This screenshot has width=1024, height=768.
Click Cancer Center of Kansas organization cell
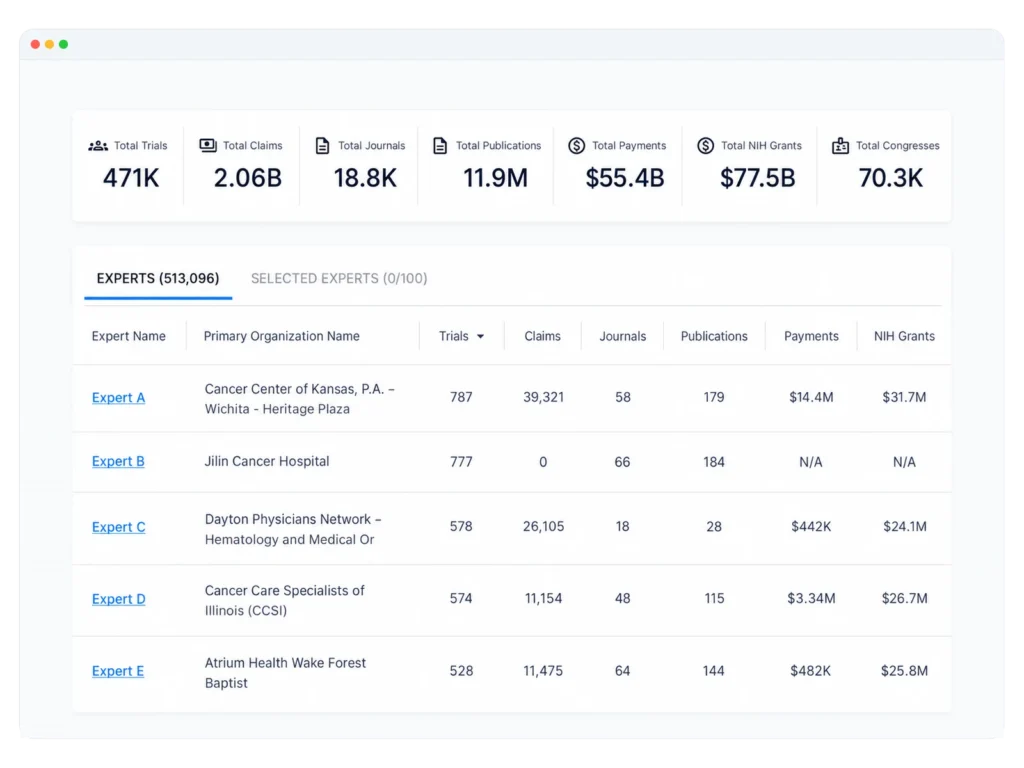pyautogui.click(x=300, y=399)
